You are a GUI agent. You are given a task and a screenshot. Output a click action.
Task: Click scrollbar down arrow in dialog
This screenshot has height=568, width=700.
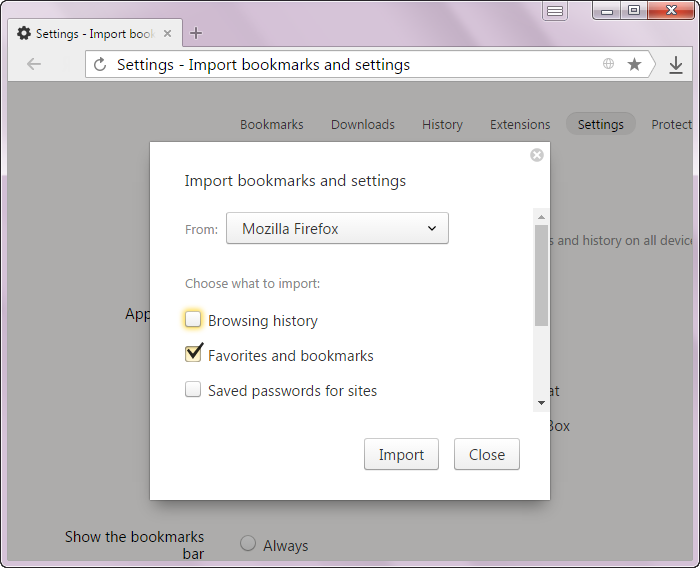(541, 403)
